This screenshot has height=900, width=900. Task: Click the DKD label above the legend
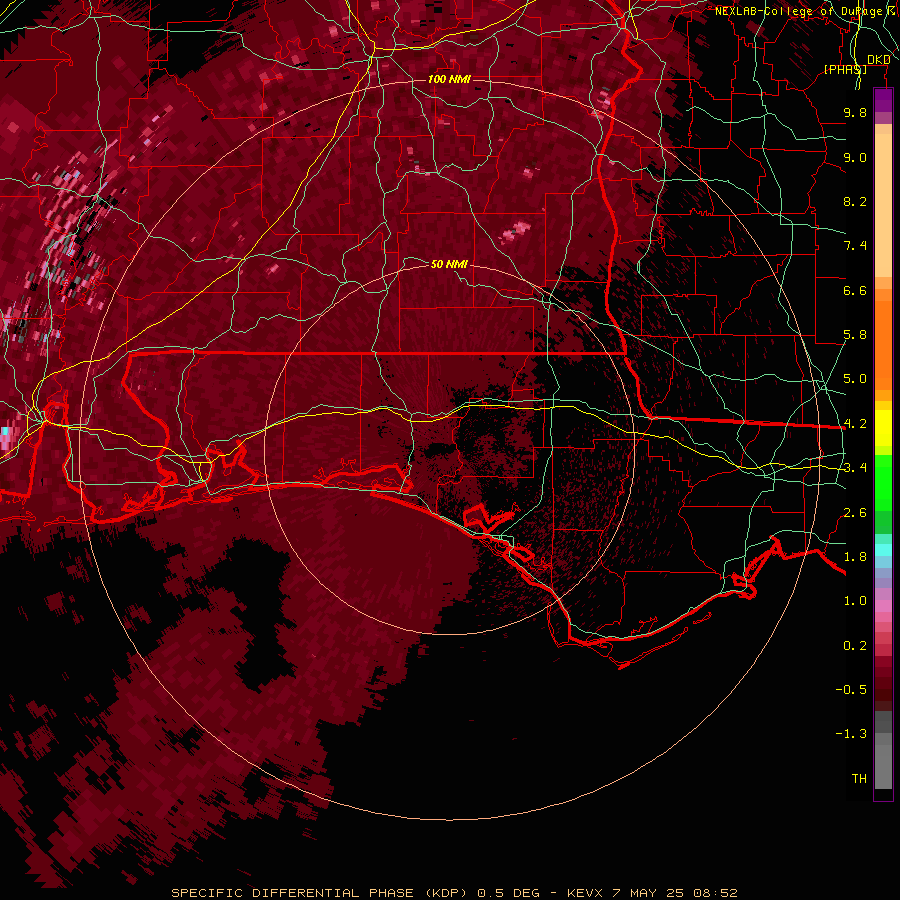click(x=879, y=60)
